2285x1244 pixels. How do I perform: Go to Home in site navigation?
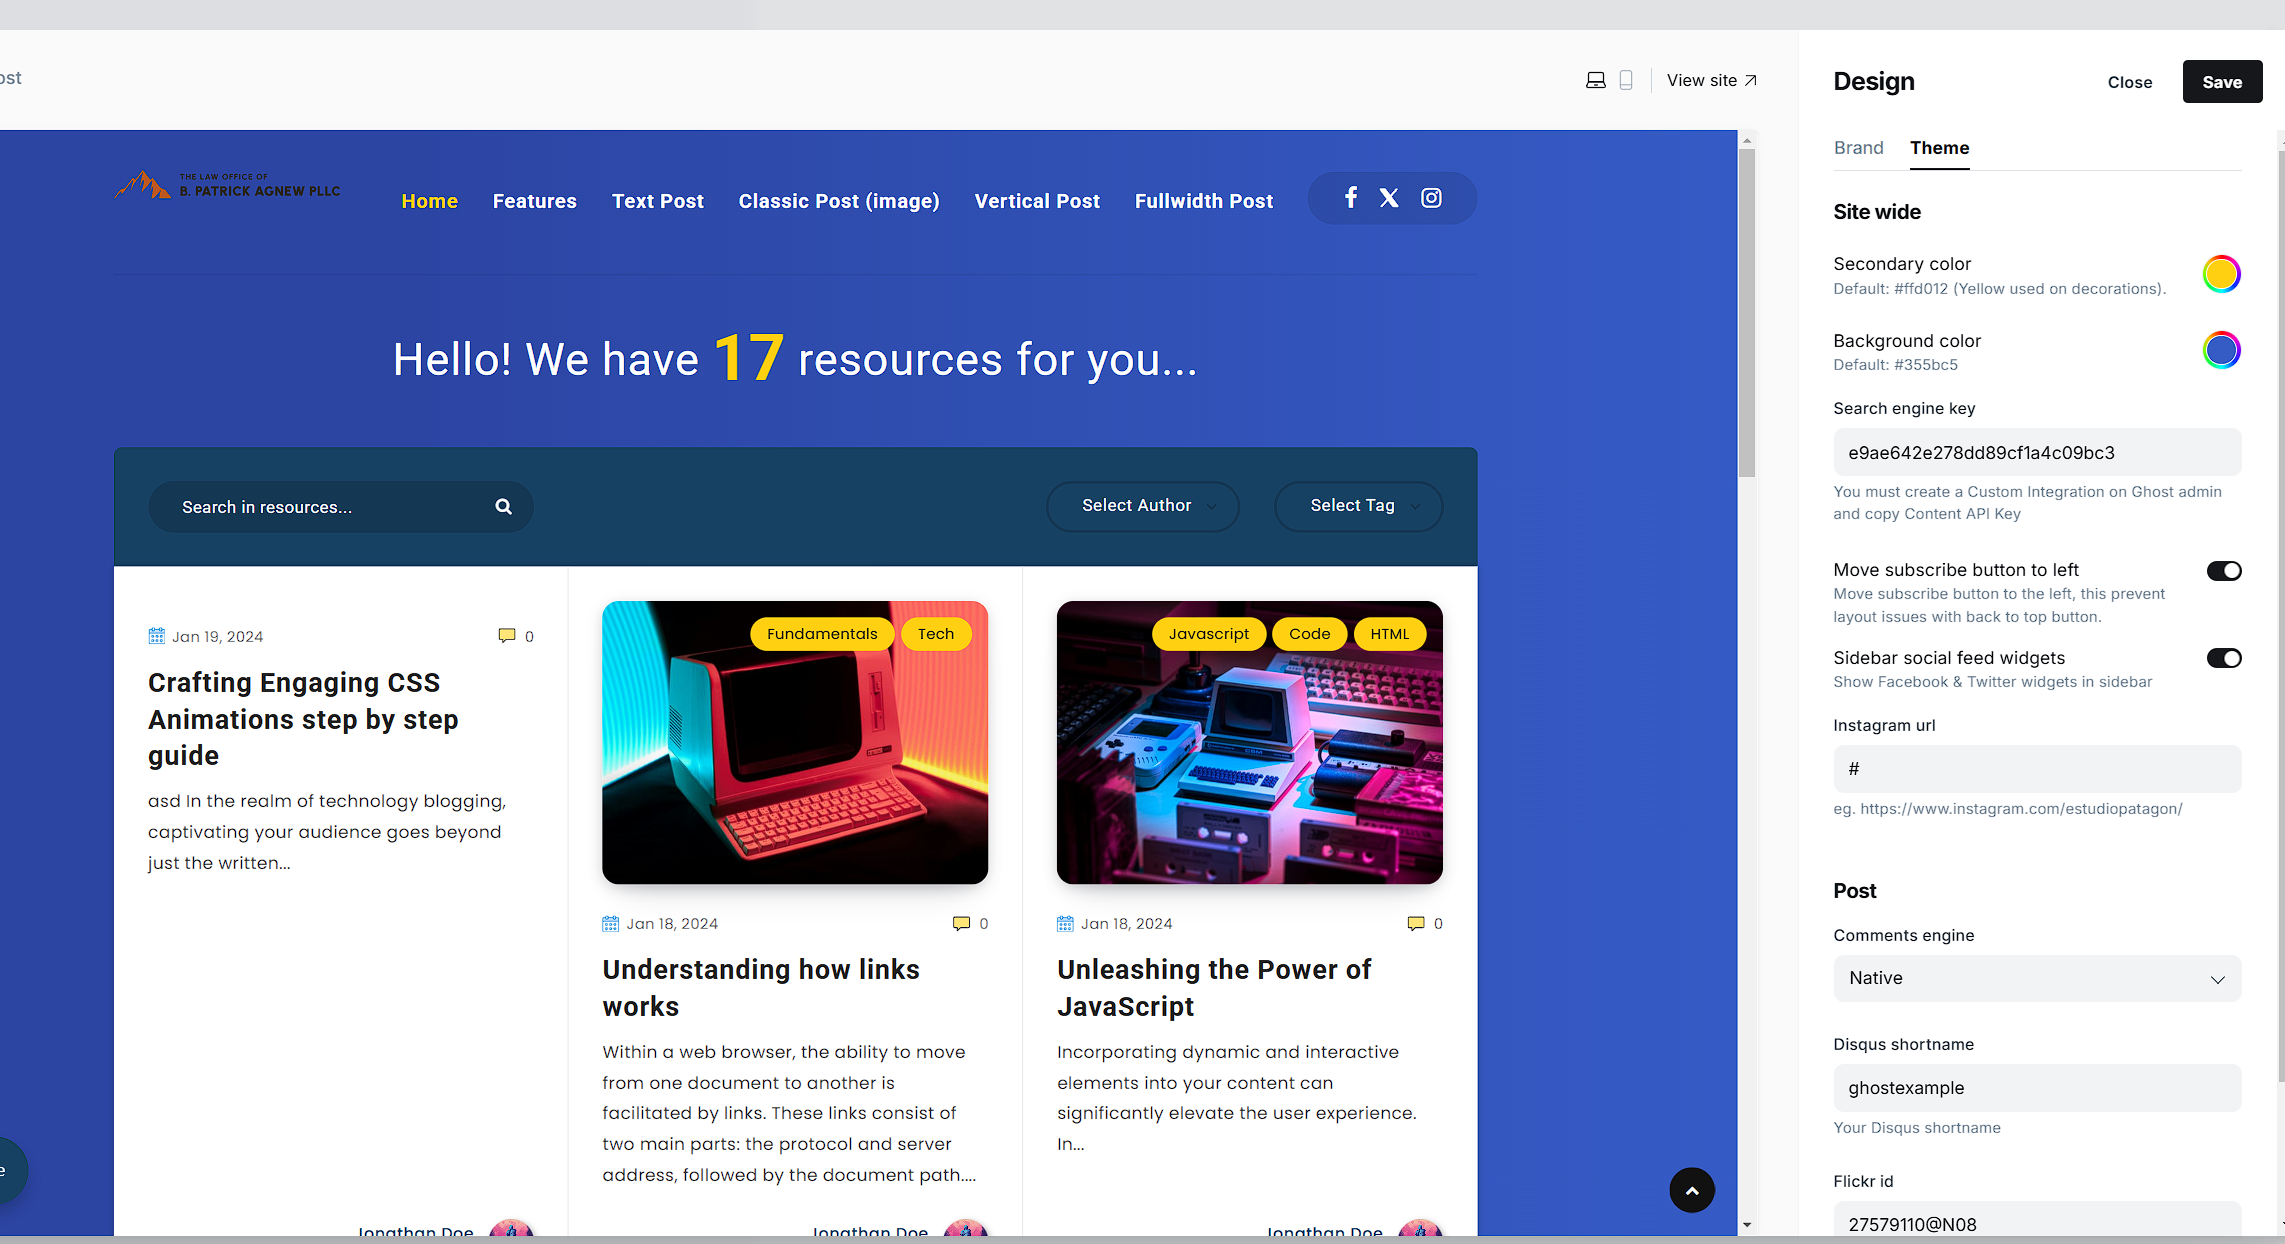click(430, 201)
